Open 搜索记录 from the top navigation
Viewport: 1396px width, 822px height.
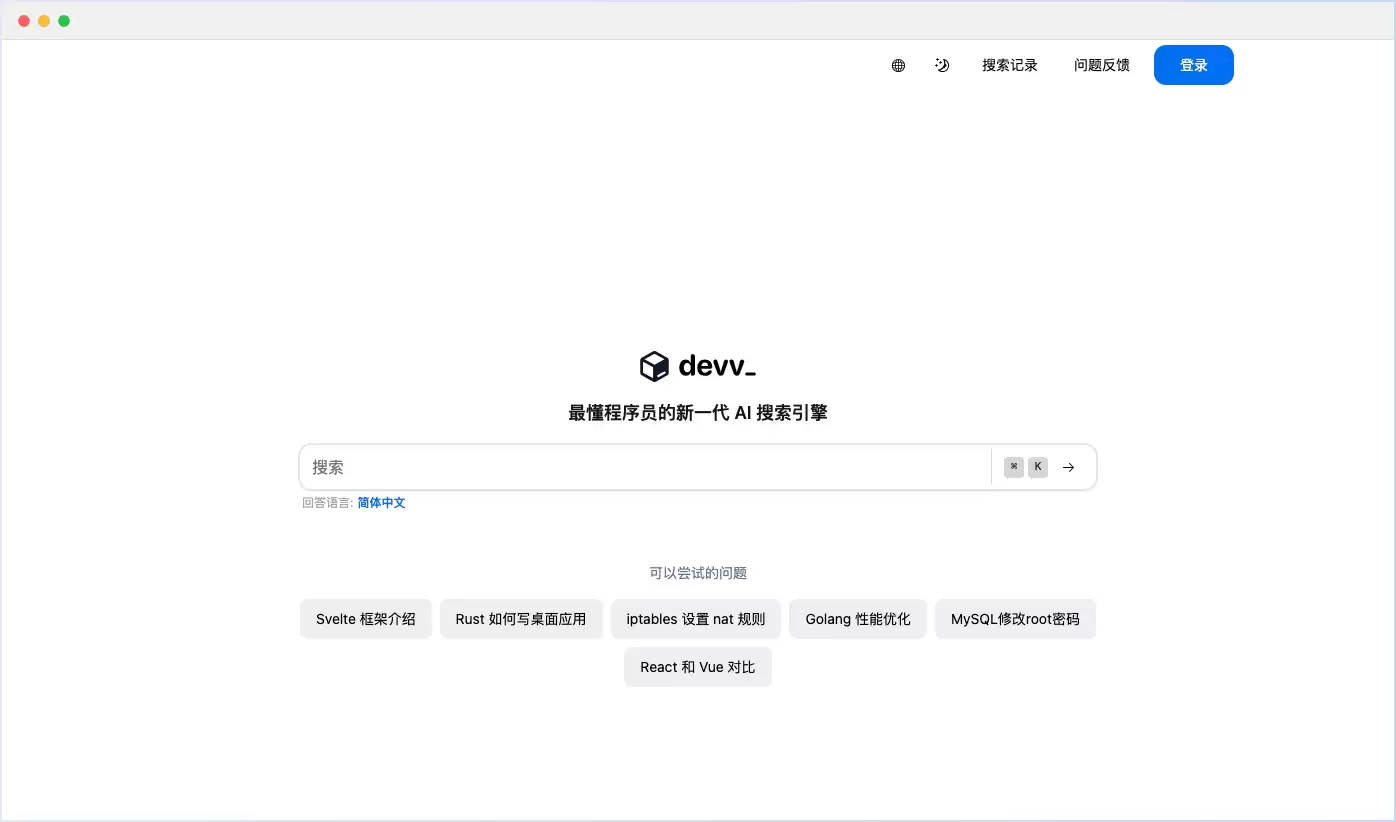point(1010,64)
